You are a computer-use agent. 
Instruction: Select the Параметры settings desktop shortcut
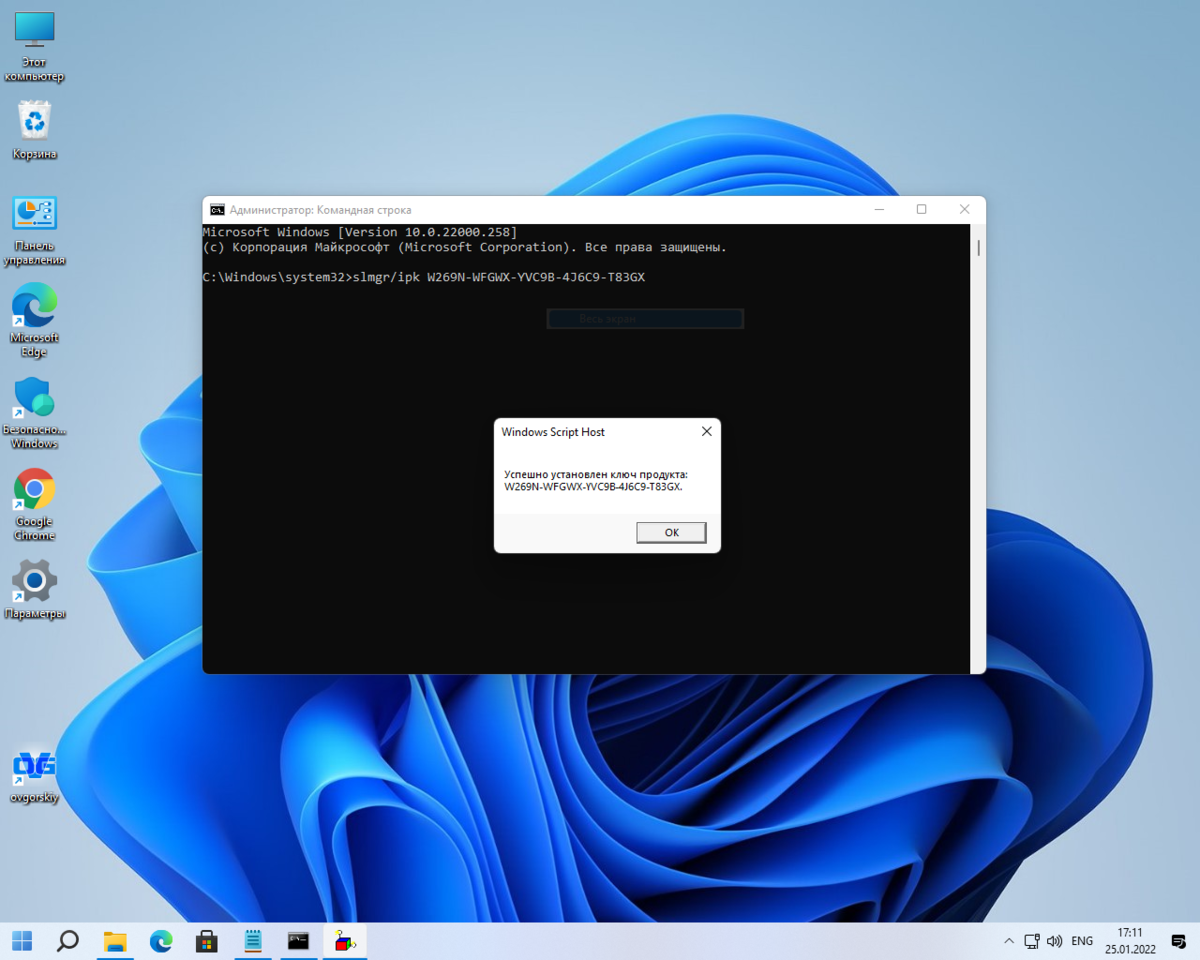click(x=34, y=590)
